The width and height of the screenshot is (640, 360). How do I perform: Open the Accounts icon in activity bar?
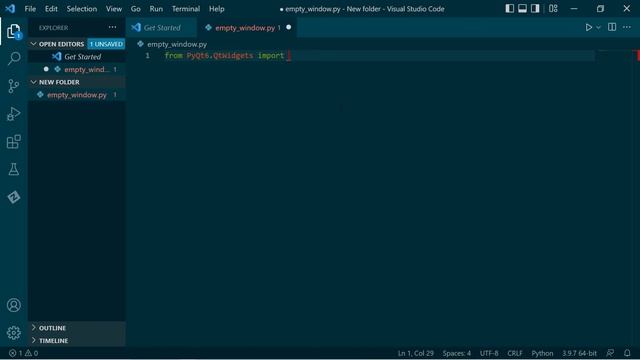coord(13,305)
